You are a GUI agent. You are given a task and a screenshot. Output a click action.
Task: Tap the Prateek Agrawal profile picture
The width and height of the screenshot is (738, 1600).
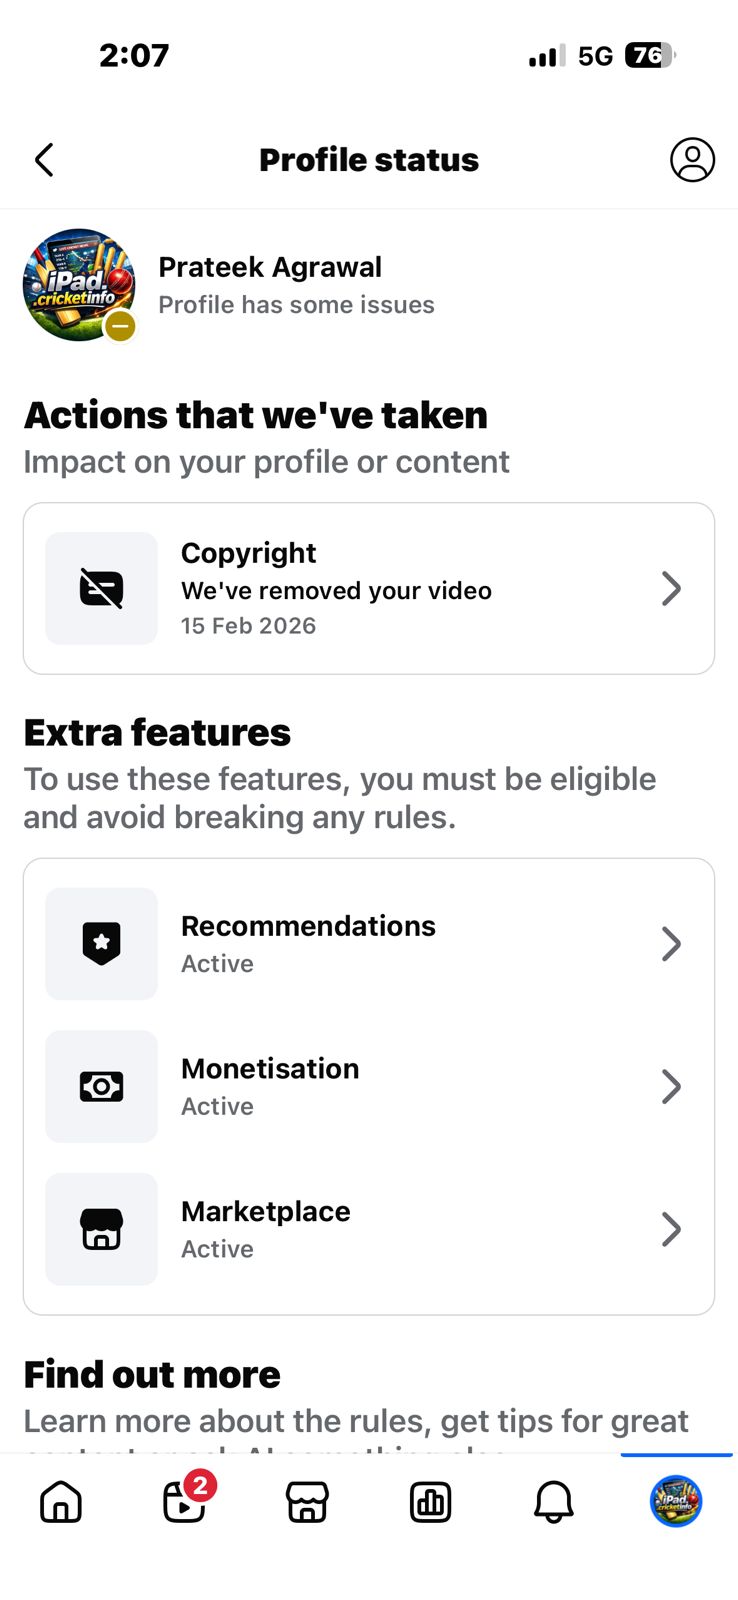(79, 285)
